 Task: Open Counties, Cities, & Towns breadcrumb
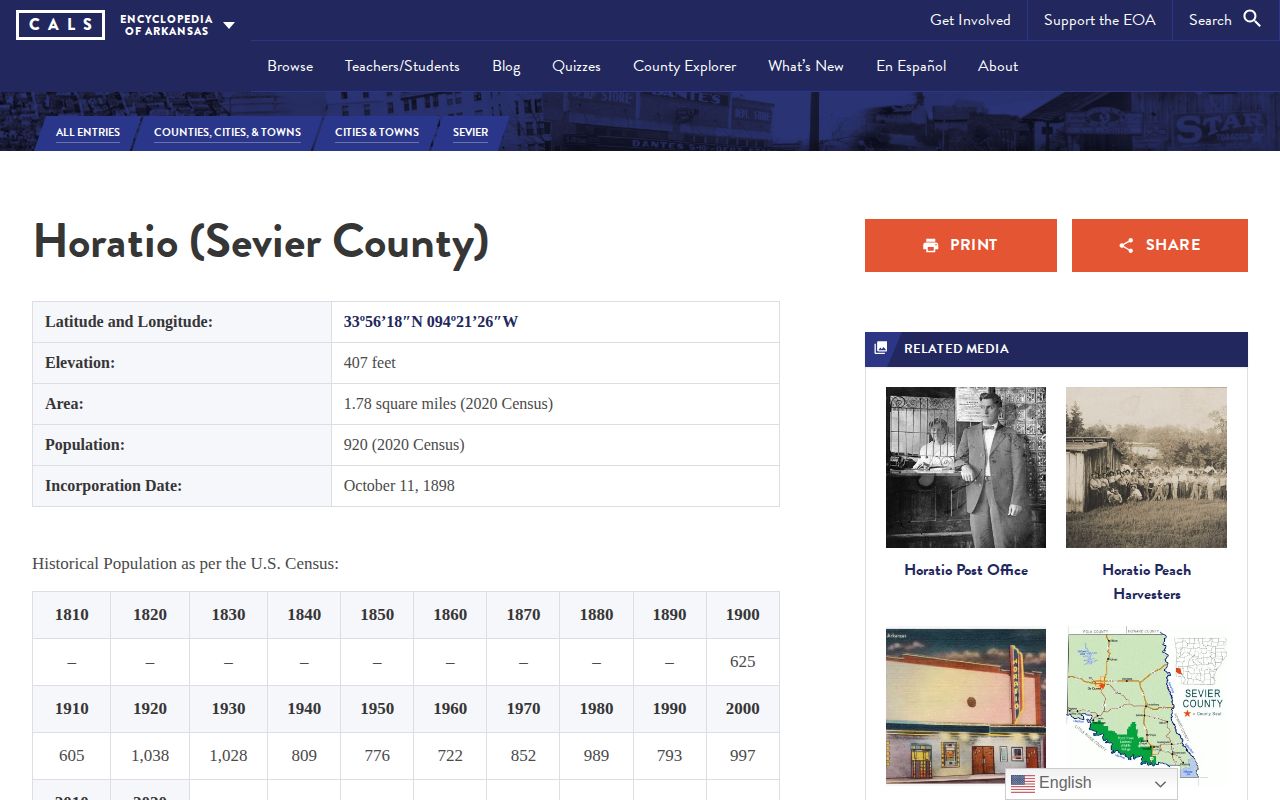[227, 132]
